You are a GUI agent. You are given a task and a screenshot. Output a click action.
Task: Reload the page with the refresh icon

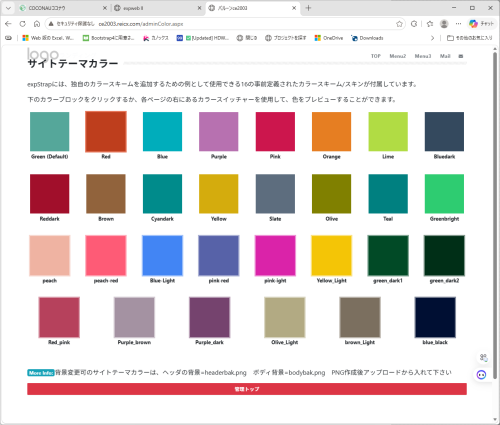pos(22,24)
